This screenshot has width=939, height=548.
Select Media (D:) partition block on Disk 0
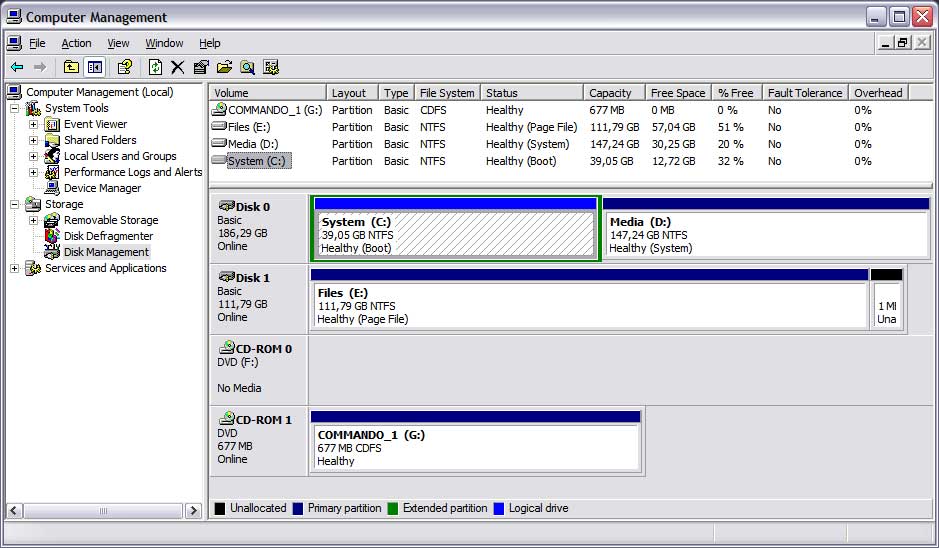pyautogui.click(x=767, y=229)
